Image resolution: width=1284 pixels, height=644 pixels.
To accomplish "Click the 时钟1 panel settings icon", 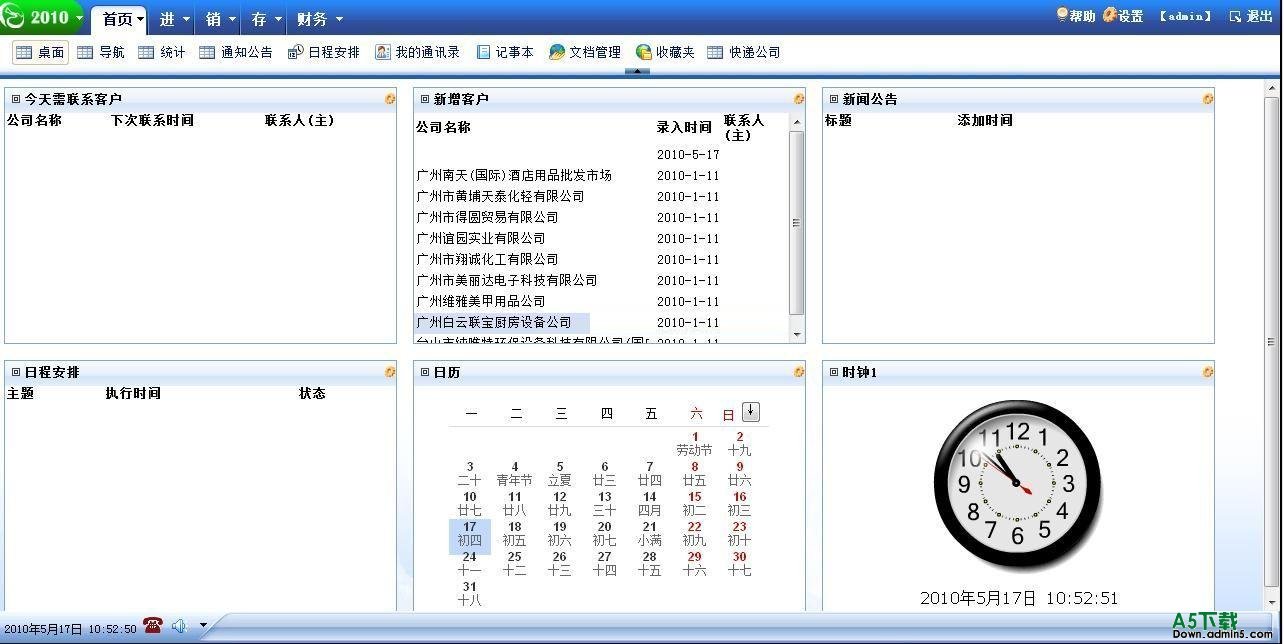I will (x=1208, y=372).
